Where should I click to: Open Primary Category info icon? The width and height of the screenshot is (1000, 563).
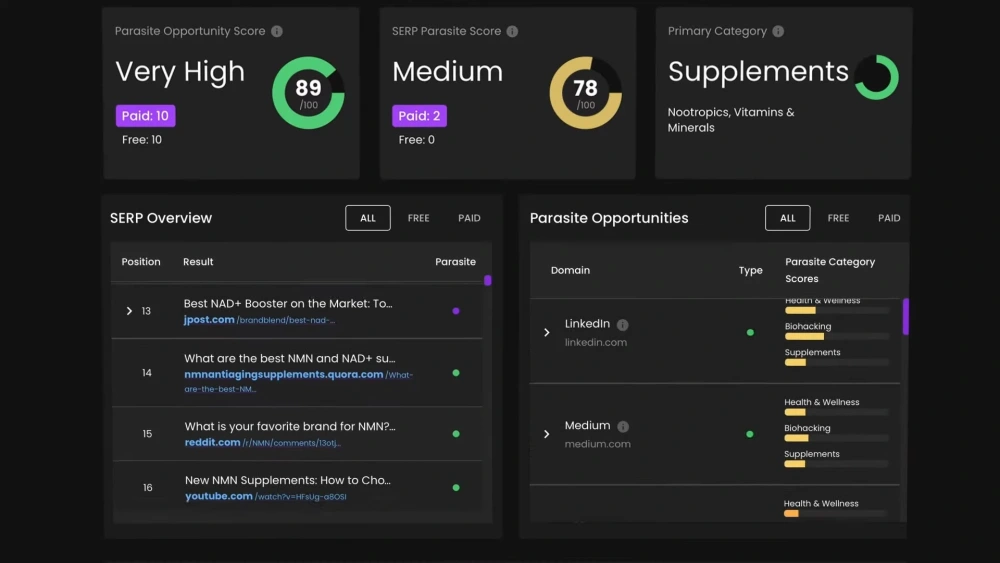click(778, 31)
